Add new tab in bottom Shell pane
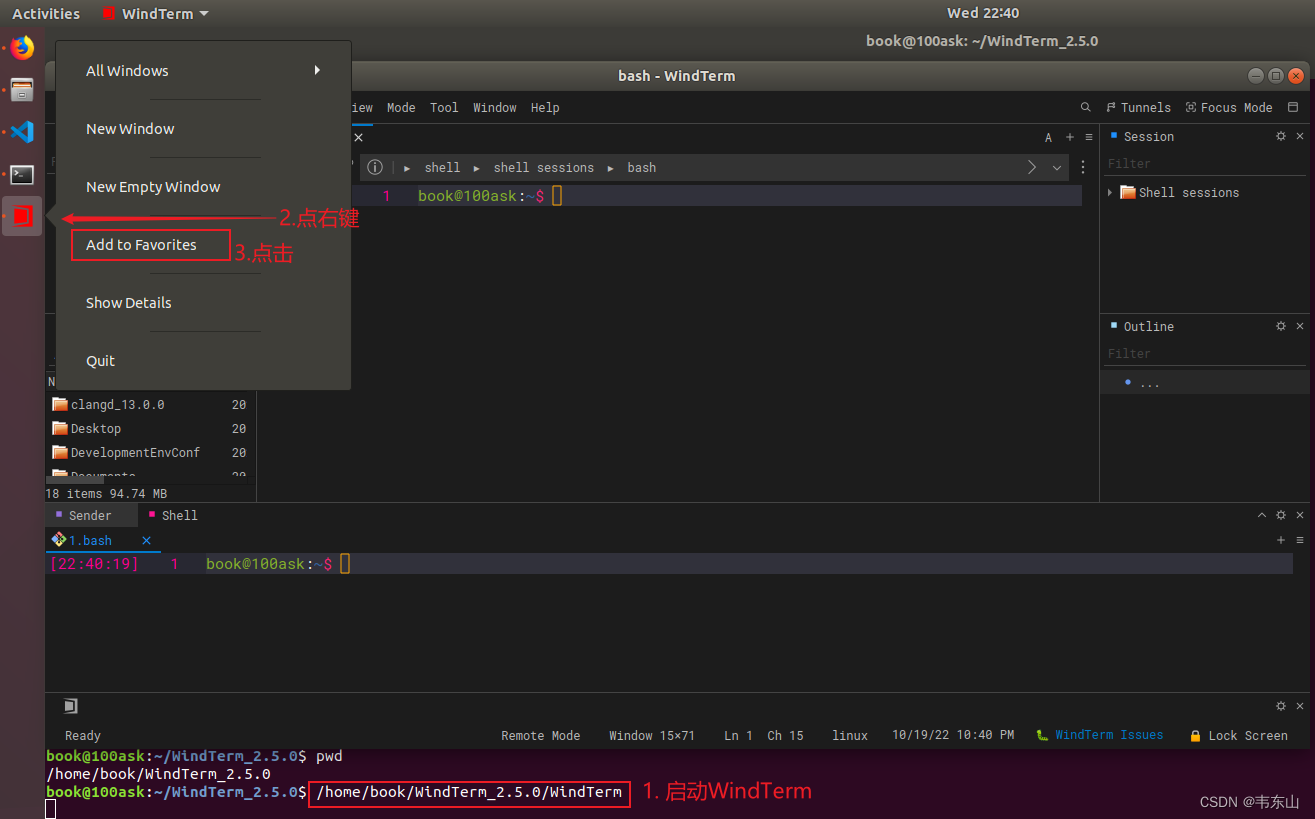 (x=1281, y=540)
